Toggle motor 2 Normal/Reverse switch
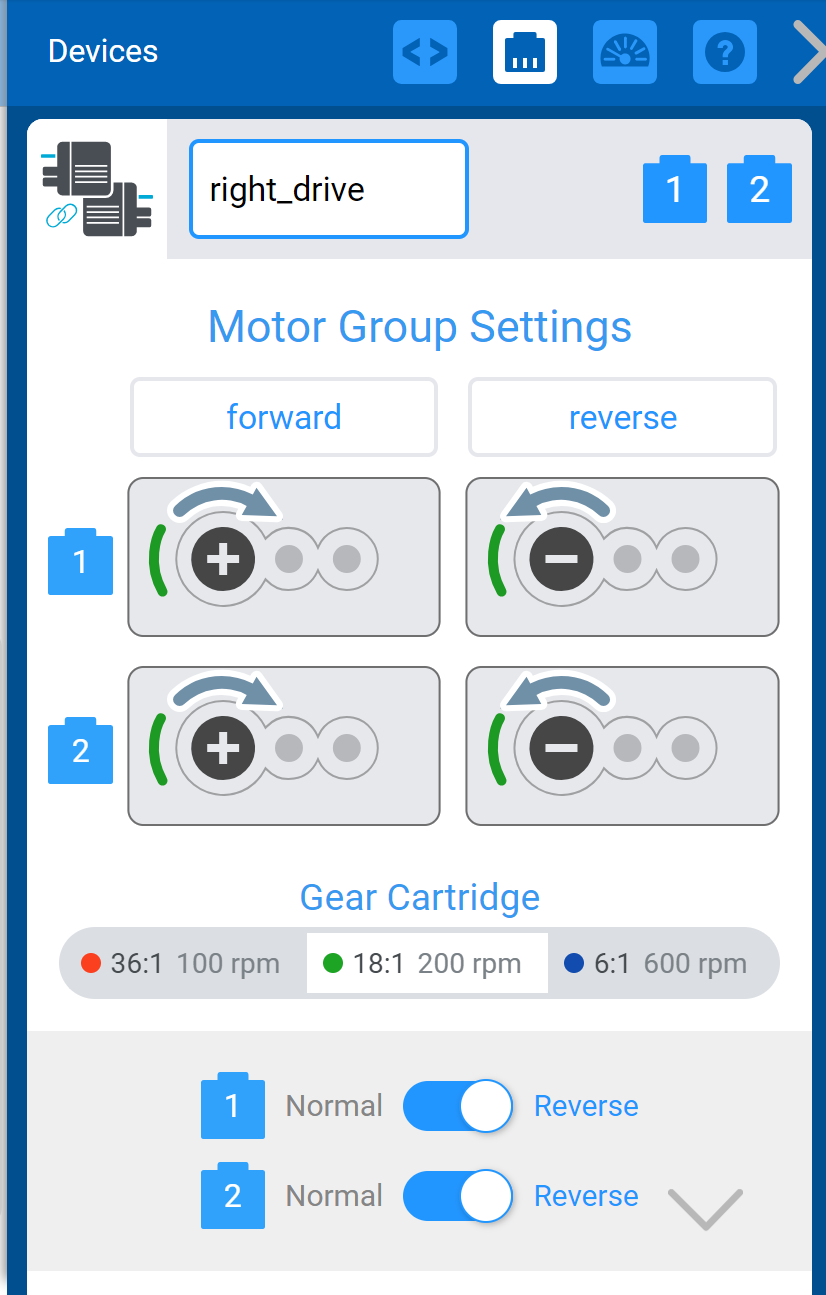 click(458, 1196)
